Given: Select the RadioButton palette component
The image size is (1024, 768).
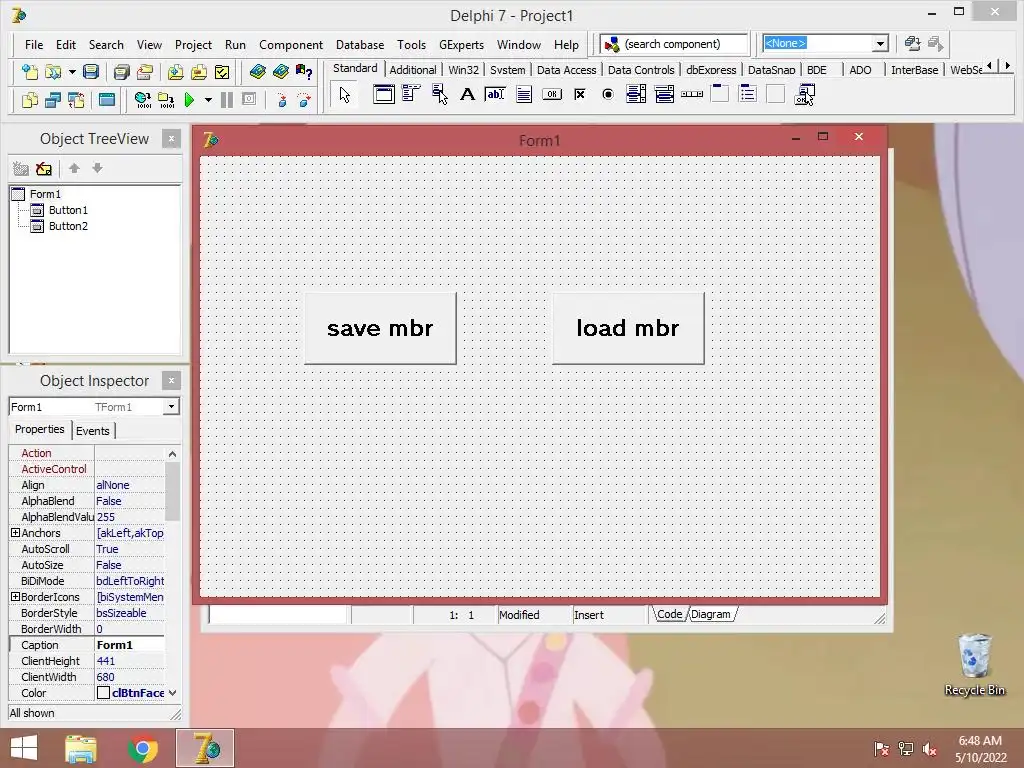Looking at the screenshot, I should tap(608, 95).
